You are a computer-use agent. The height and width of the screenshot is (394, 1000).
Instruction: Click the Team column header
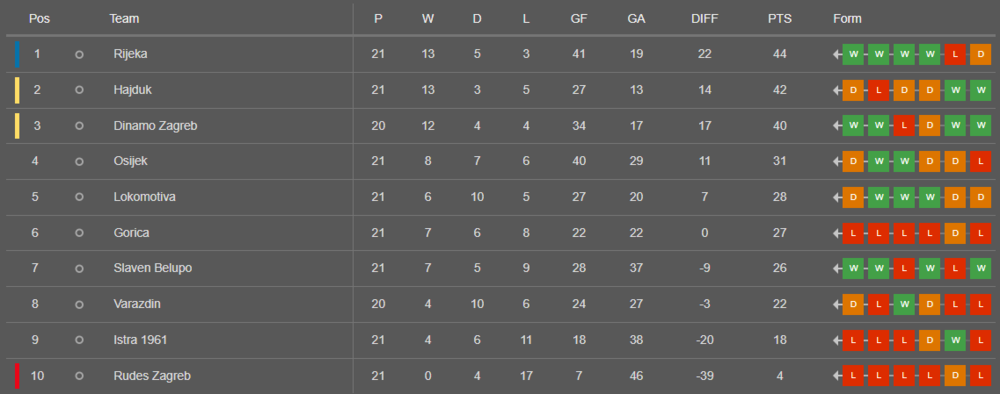tap(124, 19)
